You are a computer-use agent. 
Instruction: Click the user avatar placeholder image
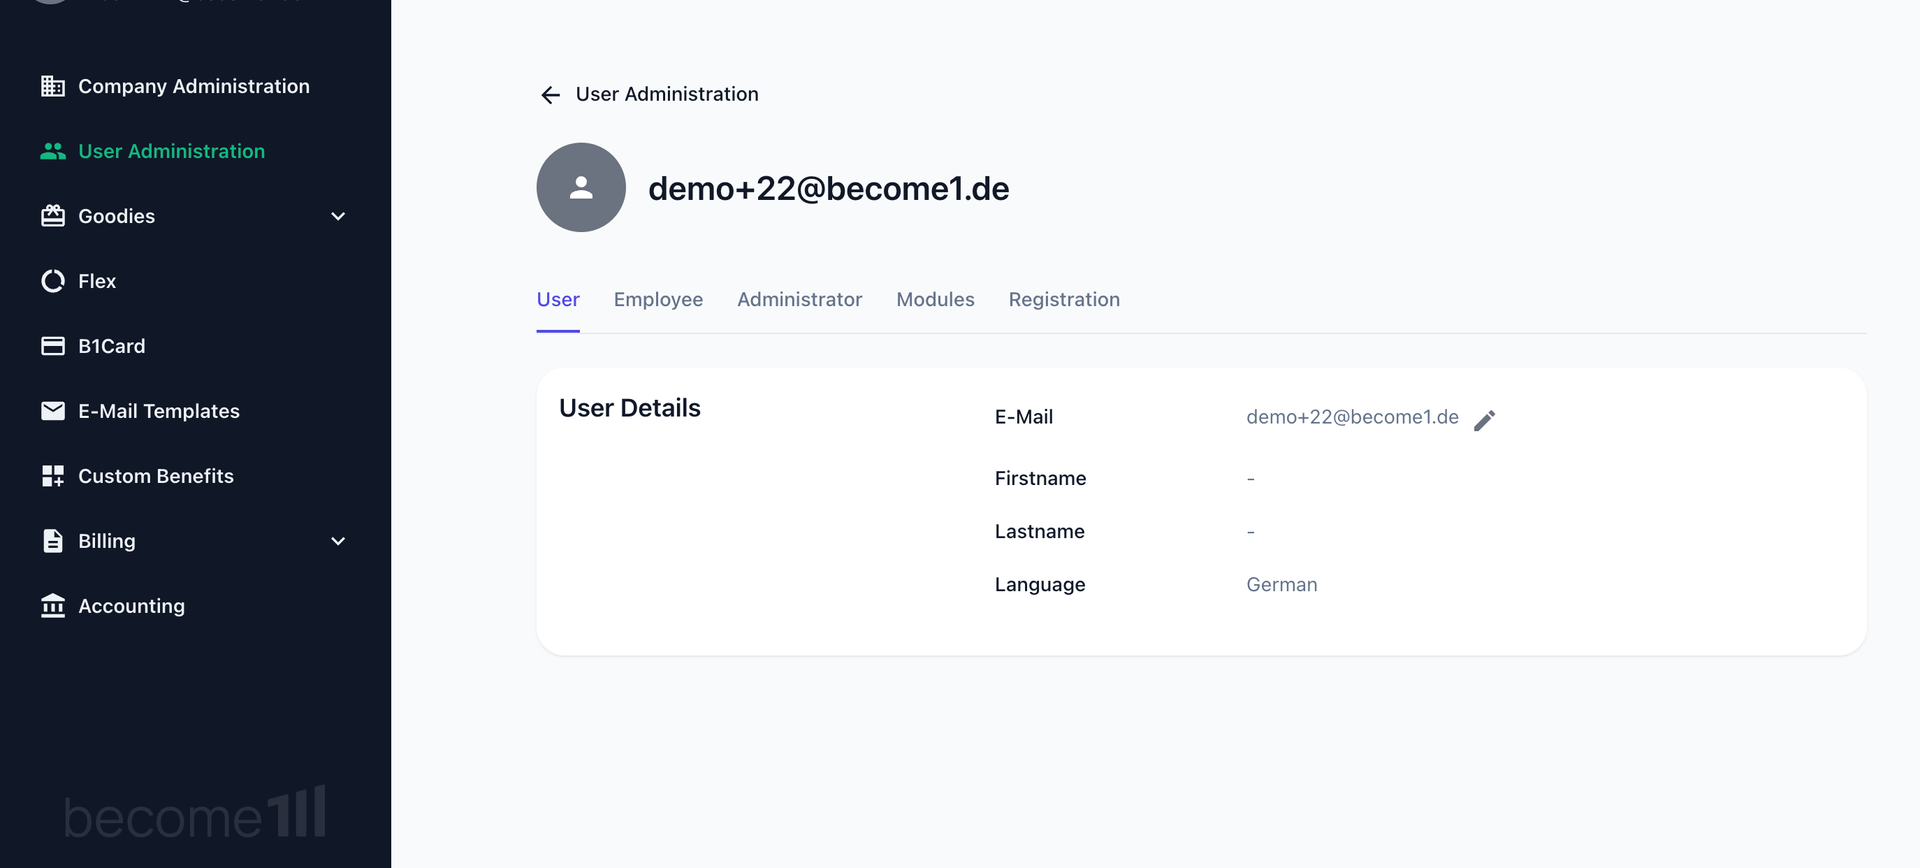pos(581,188)
